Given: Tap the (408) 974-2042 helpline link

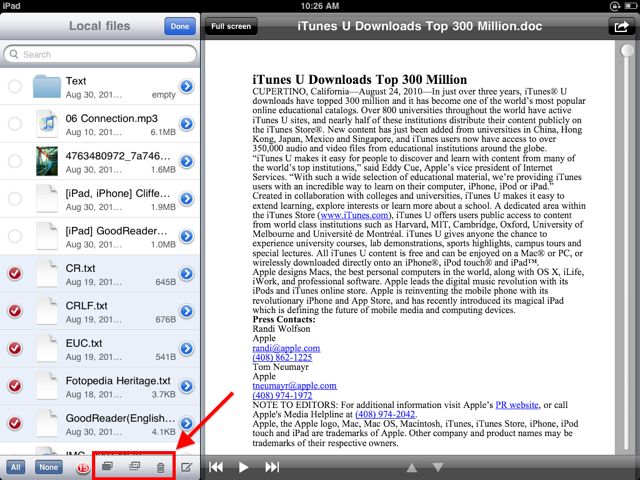Looking at the screenshot, I should [x=385, y=414].
